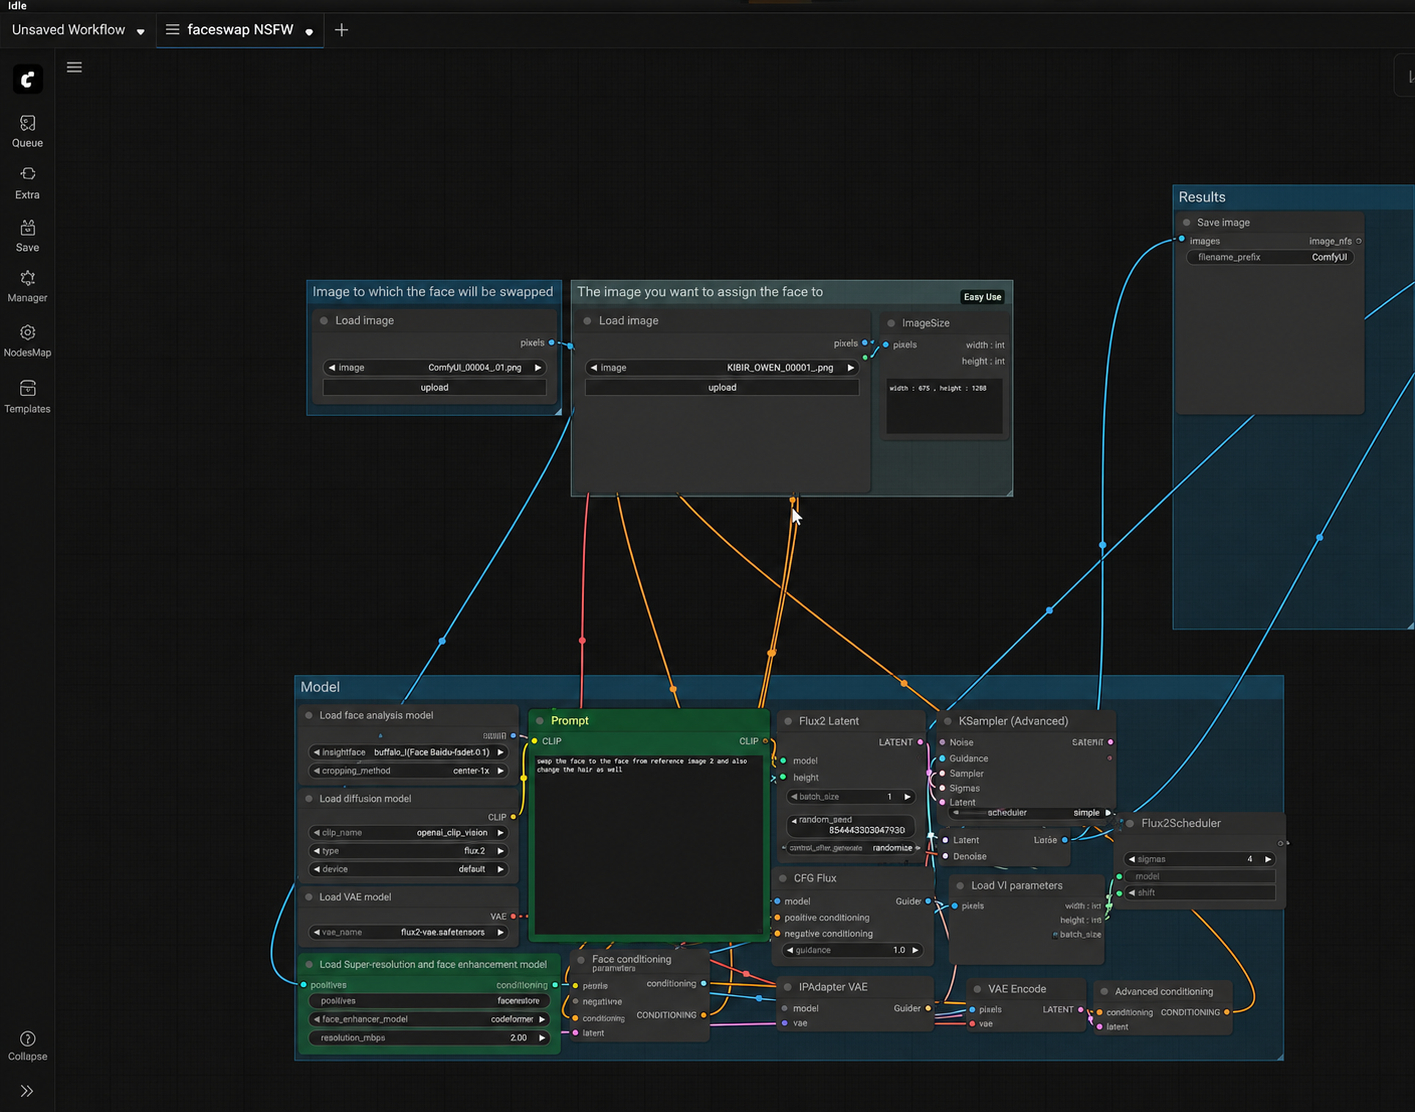Click previous arrow on KIBIR_OWEN_00001_.png image selector

coord(594,368)
